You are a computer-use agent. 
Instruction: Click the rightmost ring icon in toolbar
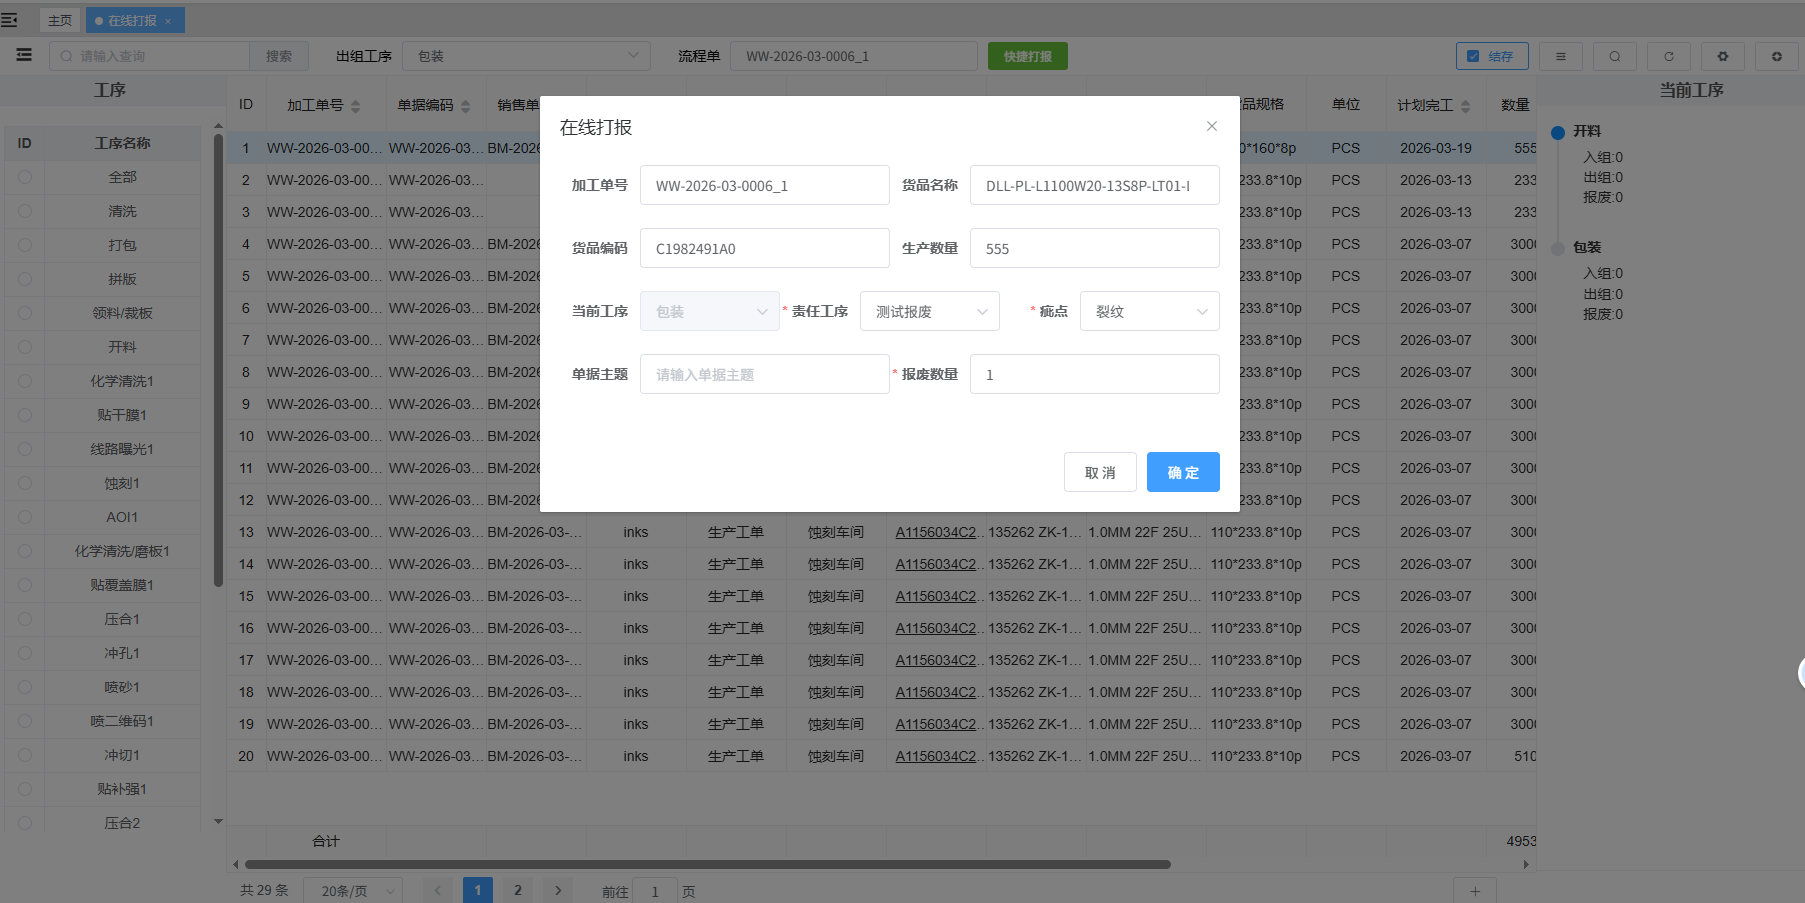pos(1776,57)
